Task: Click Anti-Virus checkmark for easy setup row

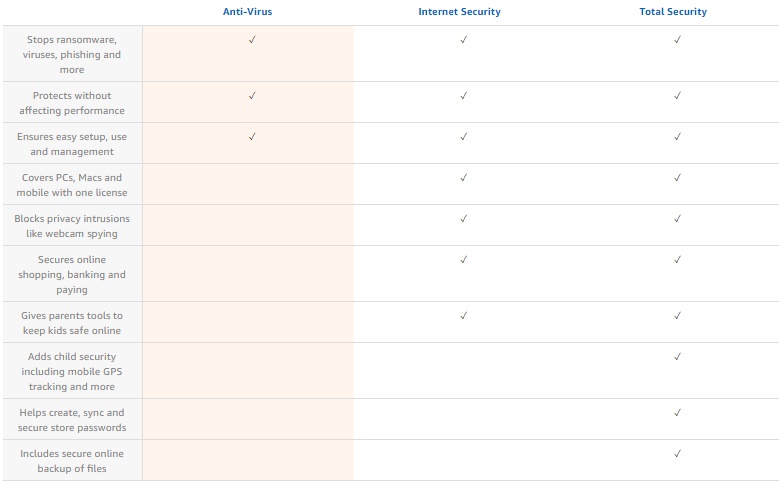Action: 252,136
